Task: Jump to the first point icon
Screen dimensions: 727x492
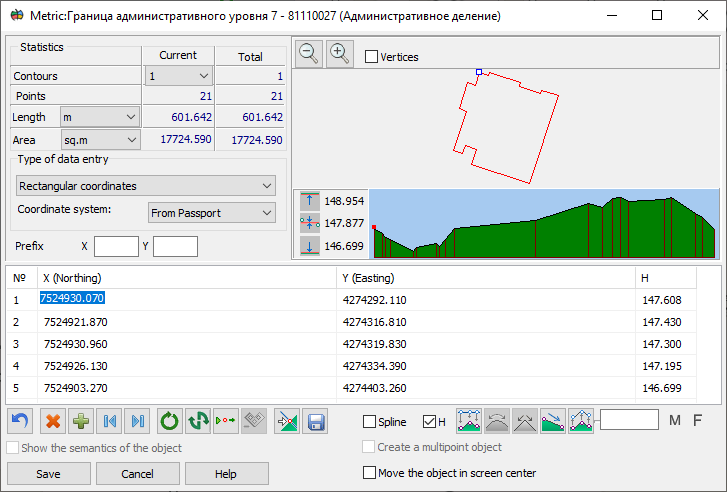Action: (111, 421)
